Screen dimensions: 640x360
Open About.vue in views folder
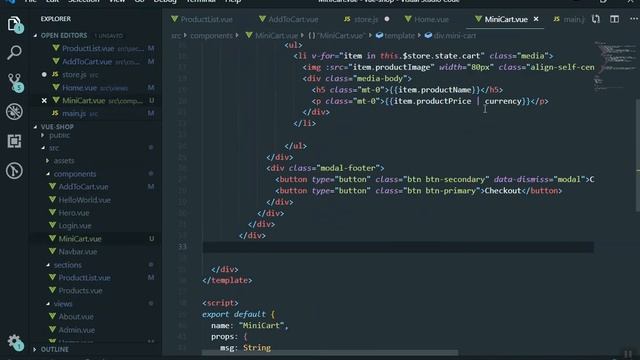tap(76, 317)
